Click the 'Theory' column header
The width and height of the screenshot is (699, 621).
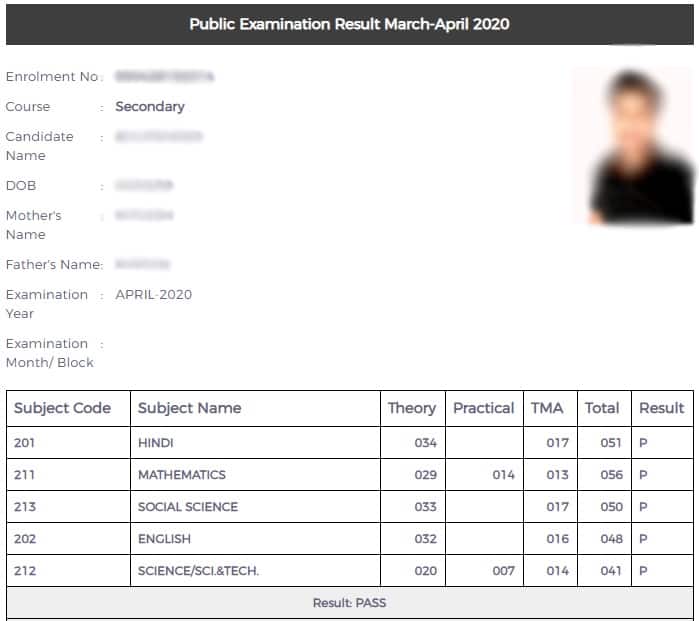(x=412, y=408)
